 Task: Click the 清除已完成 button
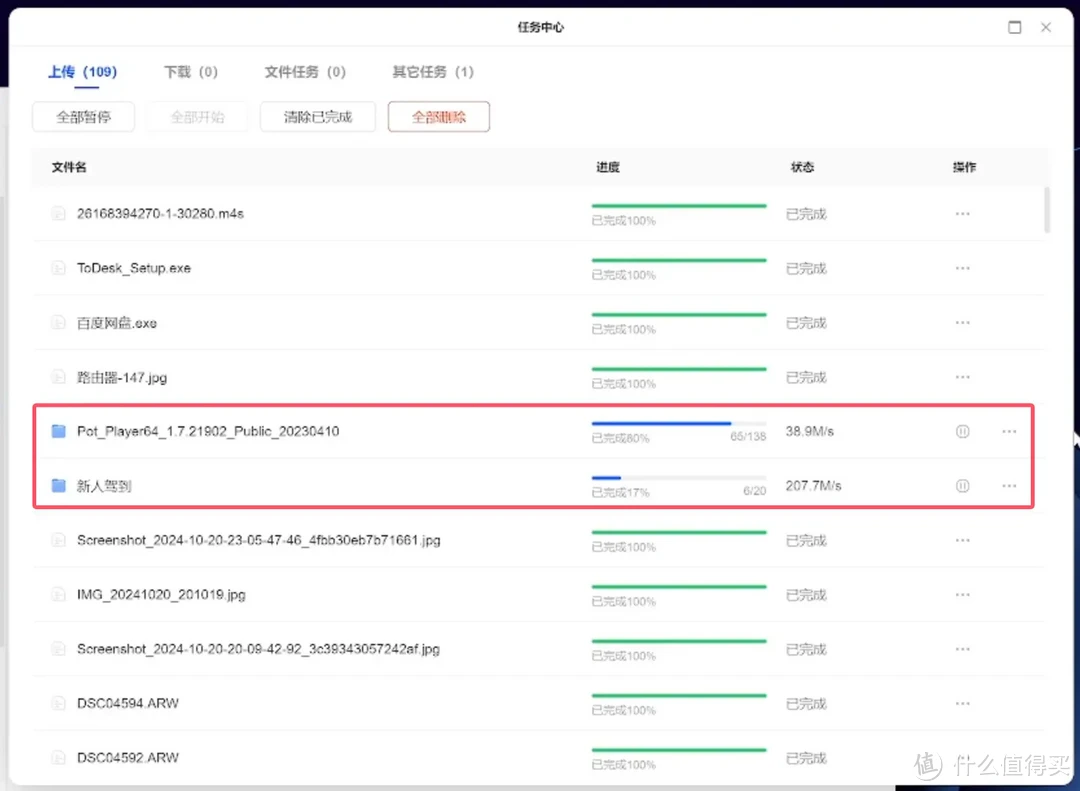(x=317, y=117)
